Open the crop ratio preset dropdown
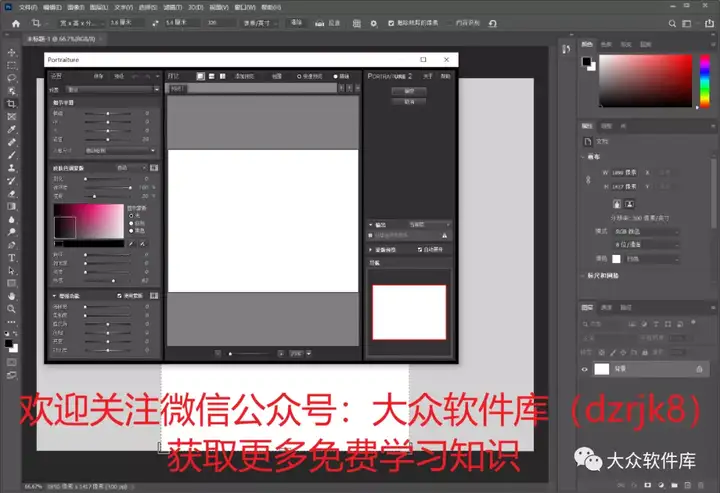Image resolution: width=720 pixels, height=493 pixels. tap(81, 23)
